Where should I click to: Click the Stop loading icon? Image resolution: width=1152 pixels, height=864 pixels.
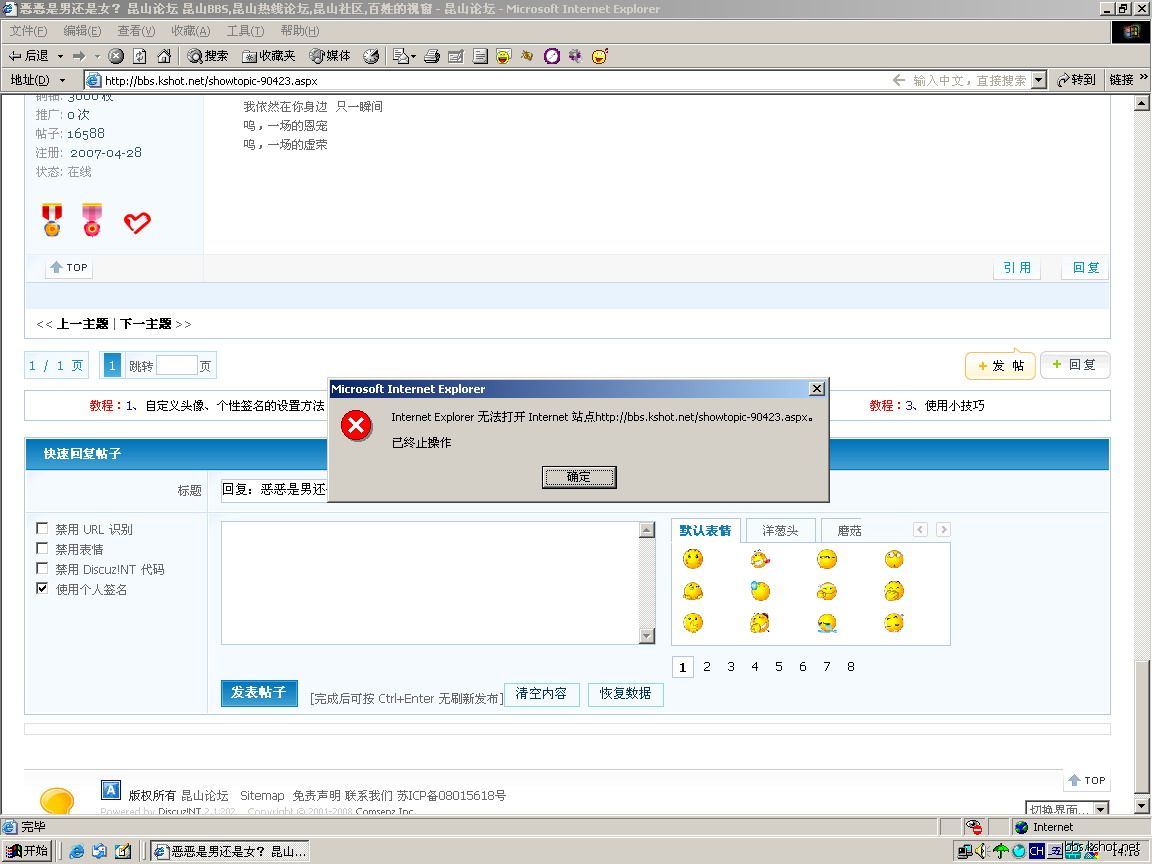click(x=116, y=56)
